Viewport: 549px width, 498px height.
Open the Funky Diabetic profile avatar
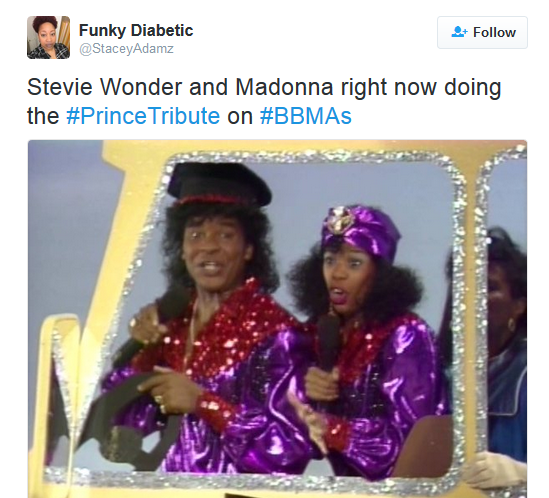tap(48, 37)
